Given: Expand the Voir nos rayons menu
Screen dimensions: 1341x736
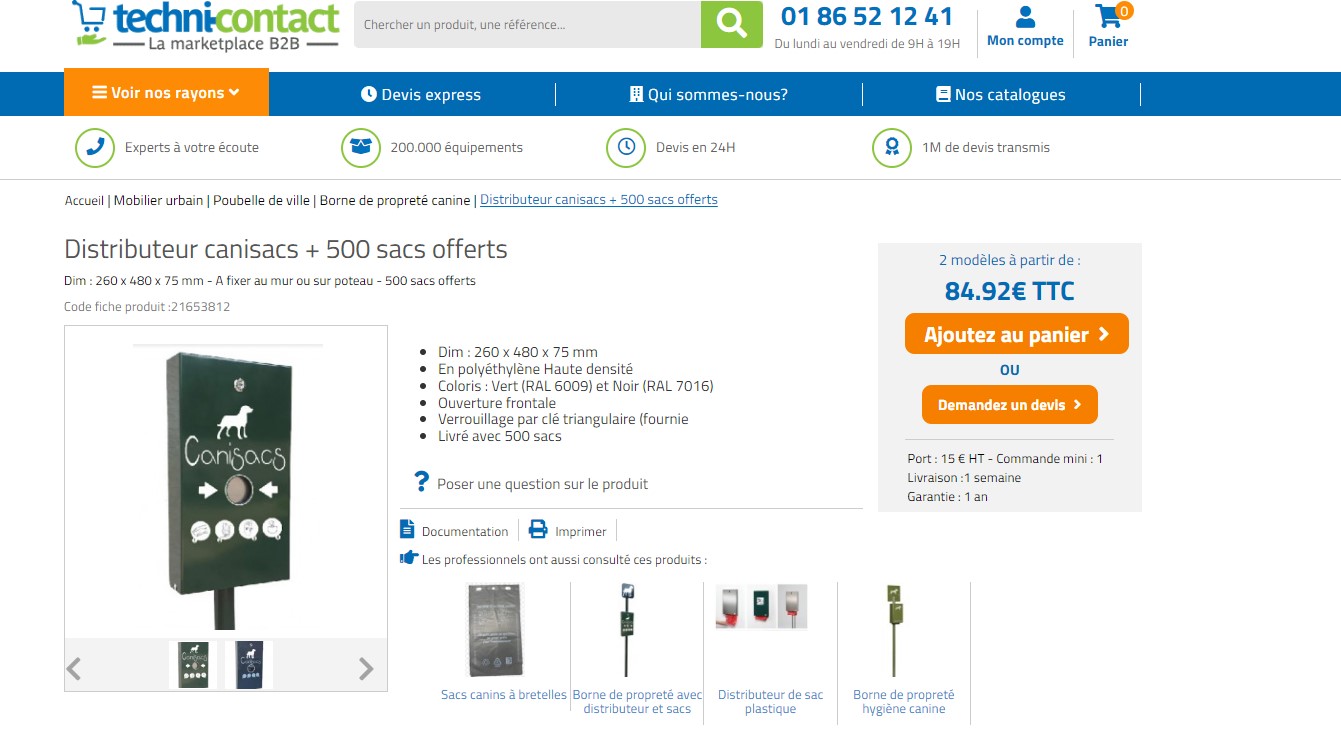Looking at the screenshot, I should (x=166, y=93).
